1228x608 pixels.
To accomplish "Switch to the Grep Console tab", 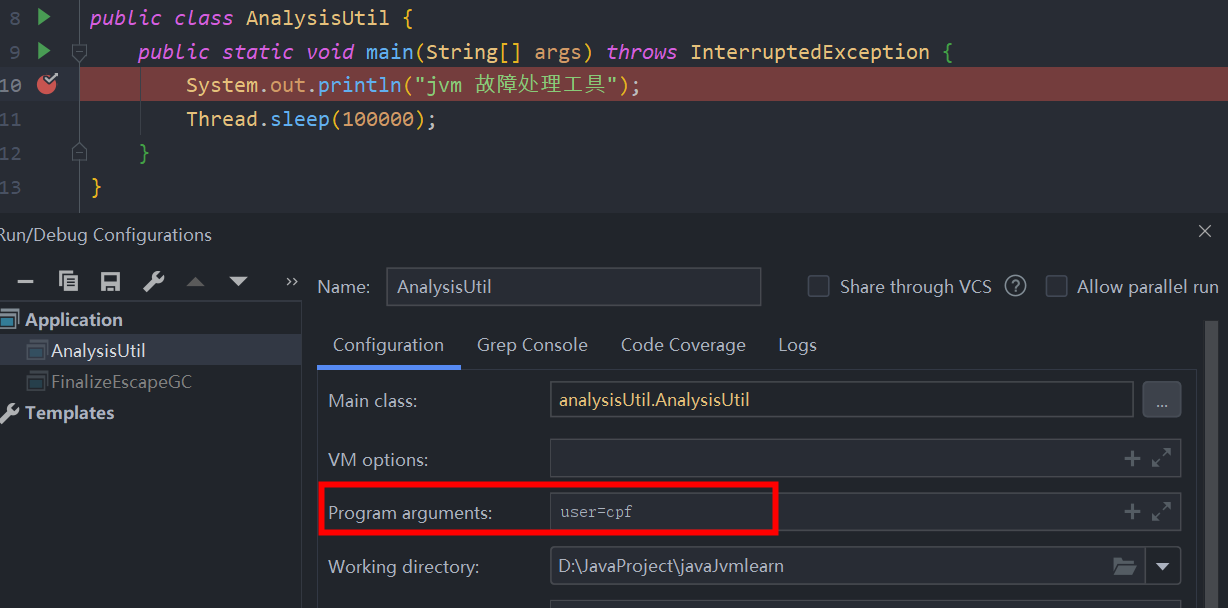I will pos(532,345).
